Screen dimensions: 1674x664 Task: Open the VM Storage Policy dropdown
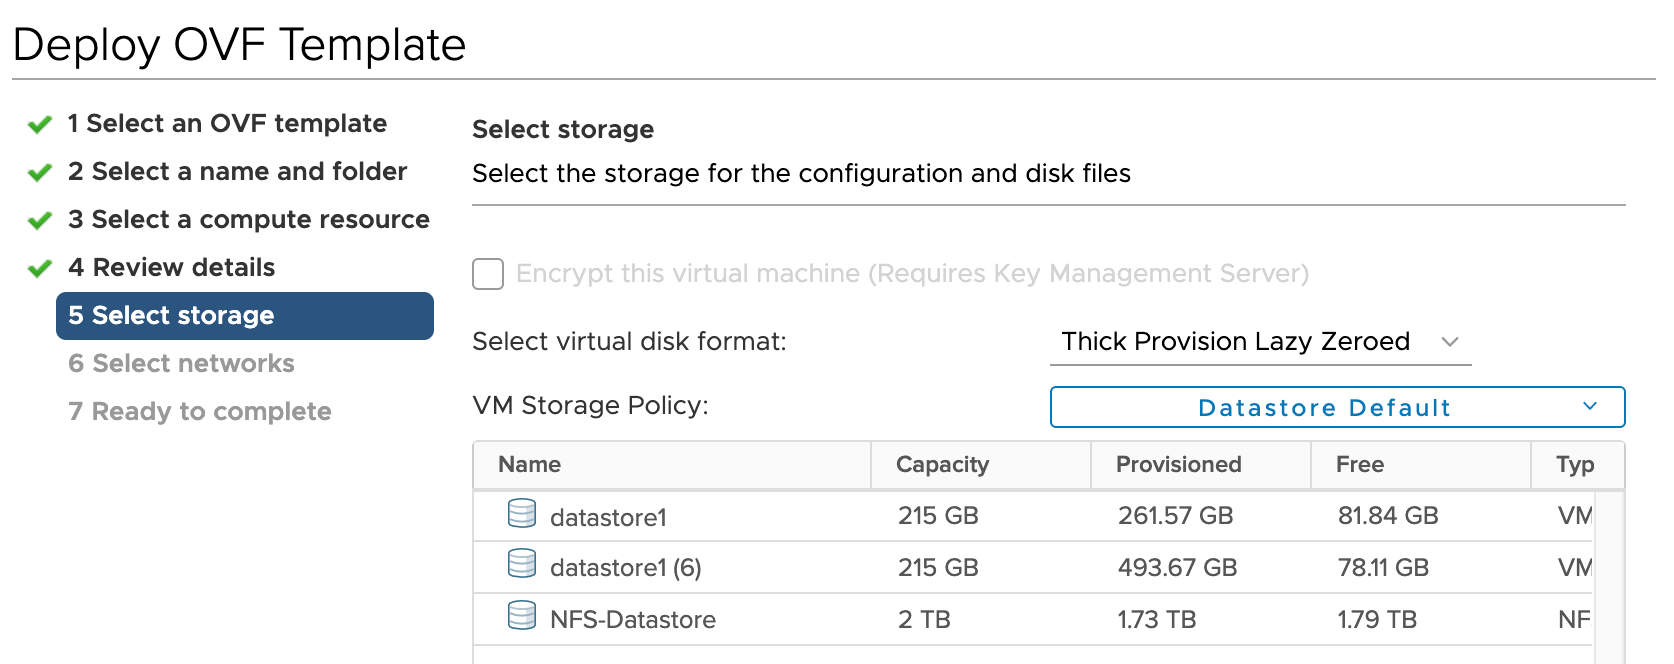[1336, 407]
